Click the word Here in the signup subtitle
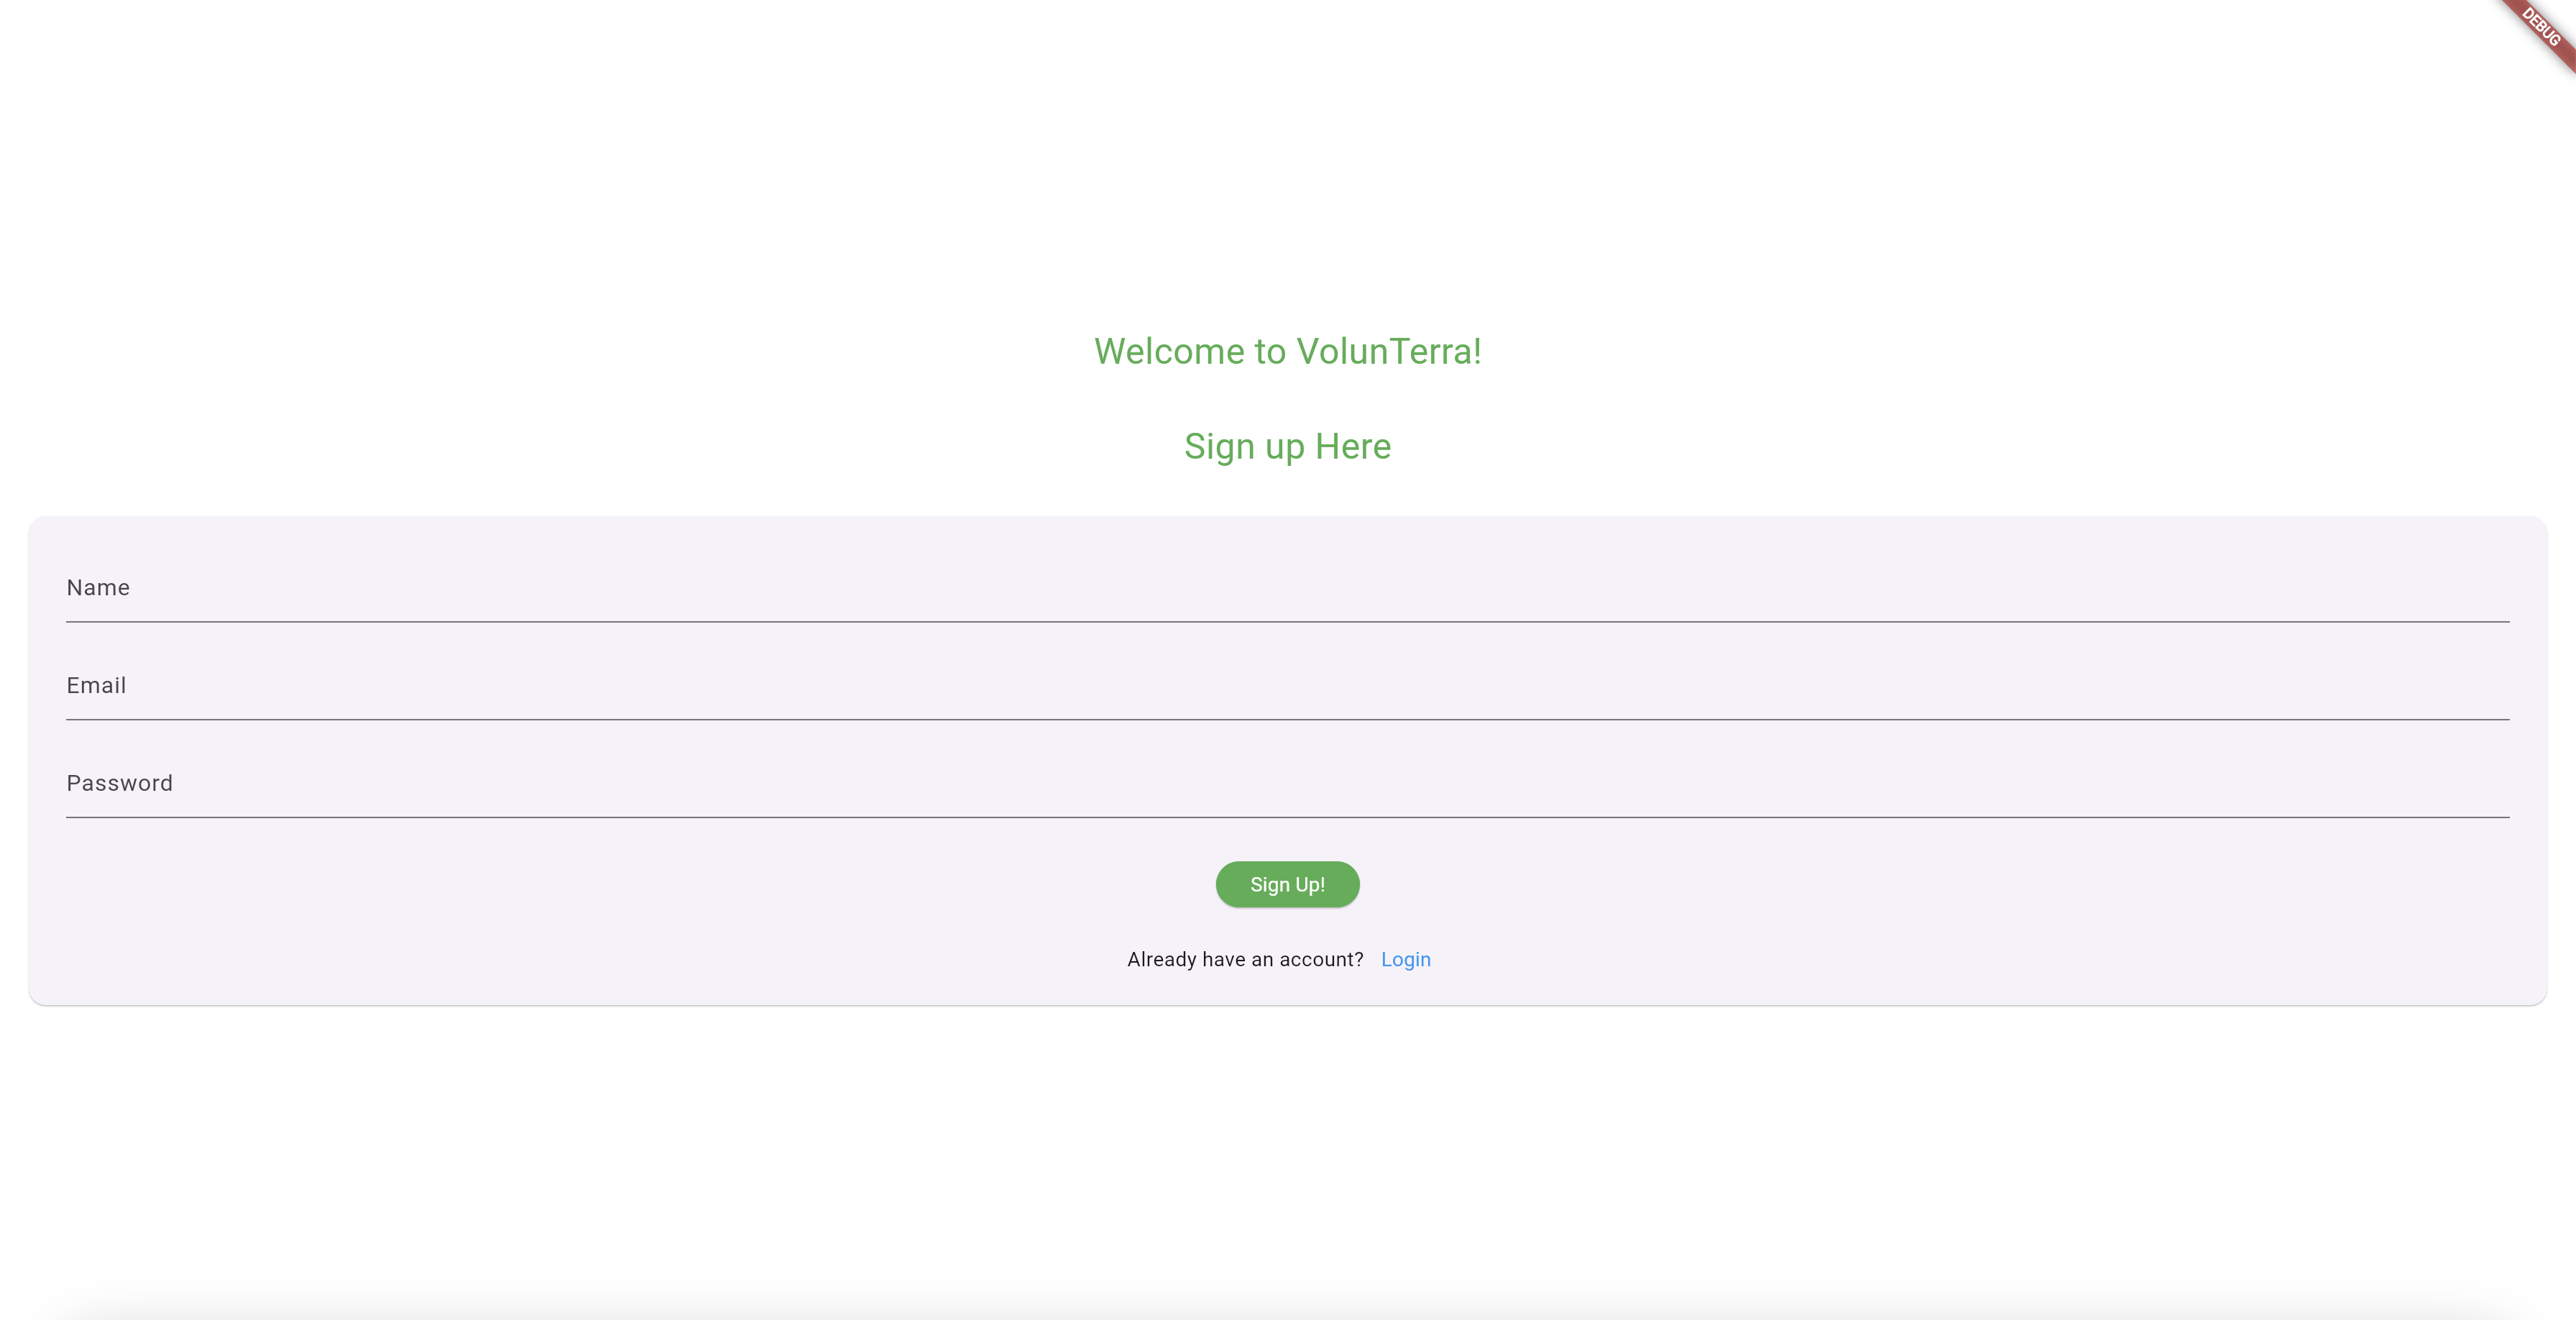 1353,447
